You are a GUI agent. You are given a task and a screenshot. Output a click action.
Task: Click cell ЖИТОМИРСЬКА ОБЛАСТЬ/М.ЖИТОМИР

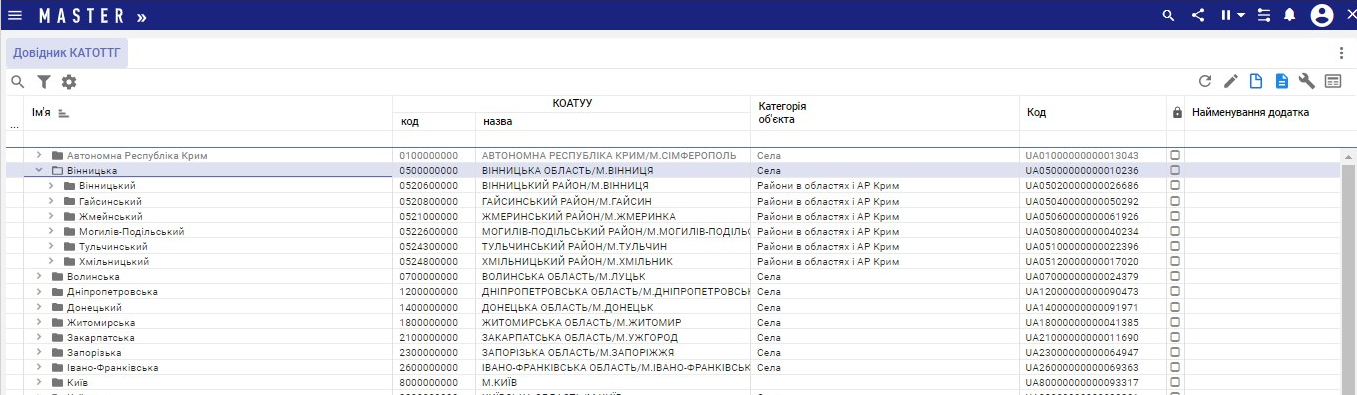click(x=581, y=322)
